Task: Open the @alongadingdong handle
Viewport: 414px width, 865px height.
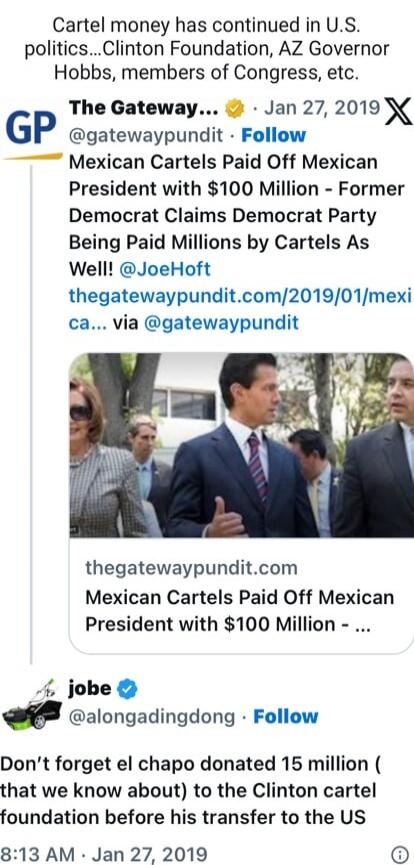Action: pyautogui.click(x=152, y=717)
